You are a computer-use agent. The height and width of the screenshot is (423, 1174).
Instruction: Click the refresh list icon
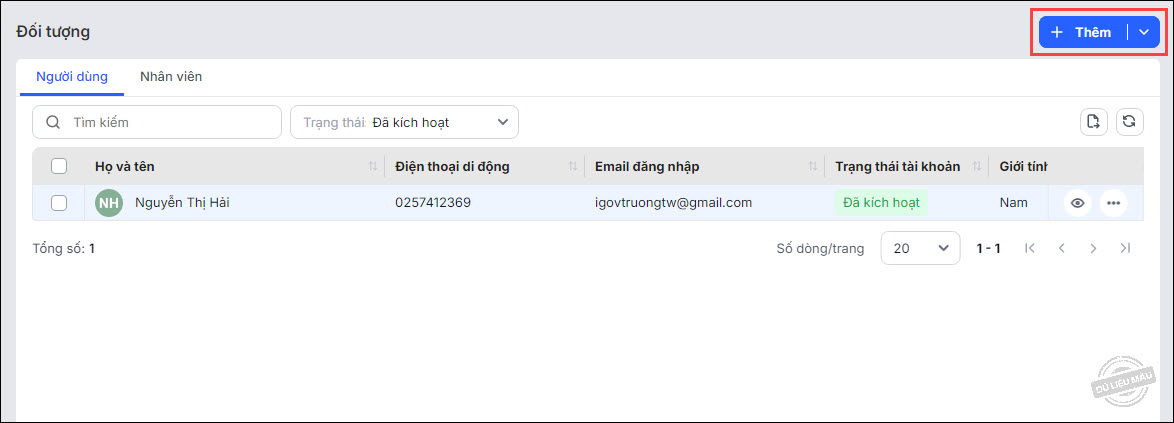[x=1129, y=122]
